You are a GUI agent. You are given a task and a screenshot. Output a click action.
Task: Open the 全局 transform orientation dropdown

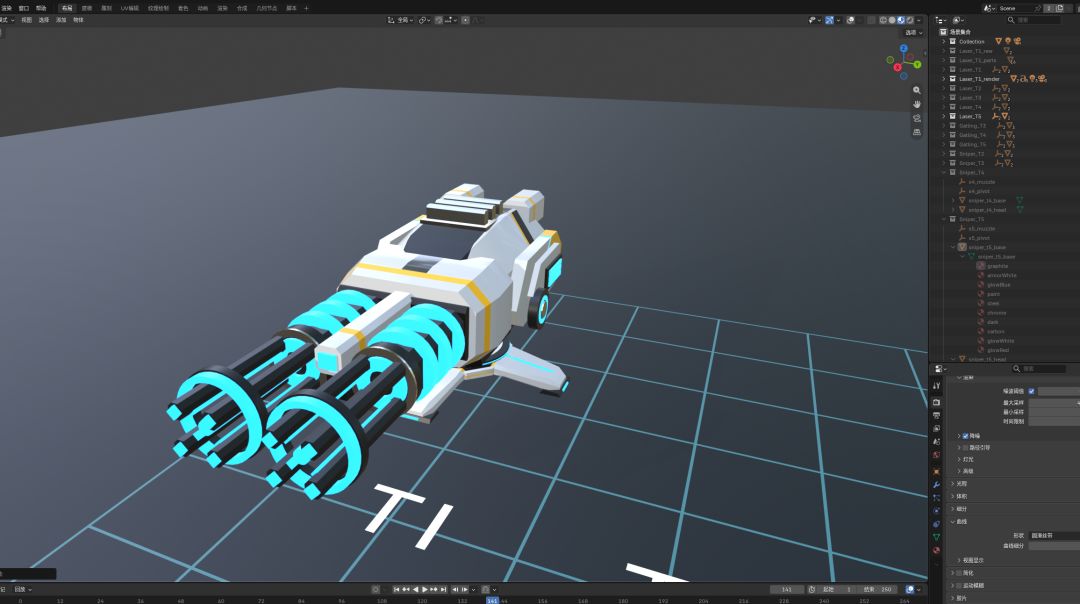402,20
